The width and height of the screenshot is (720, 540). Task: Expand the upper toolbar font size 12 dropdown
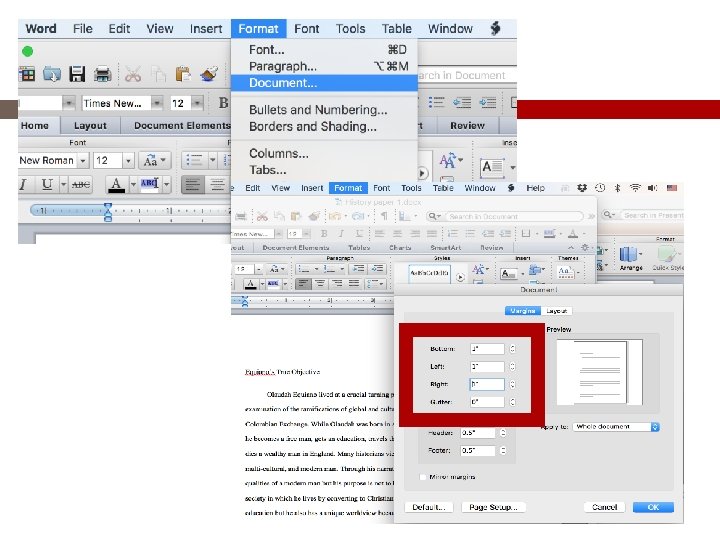click(197, 103)
